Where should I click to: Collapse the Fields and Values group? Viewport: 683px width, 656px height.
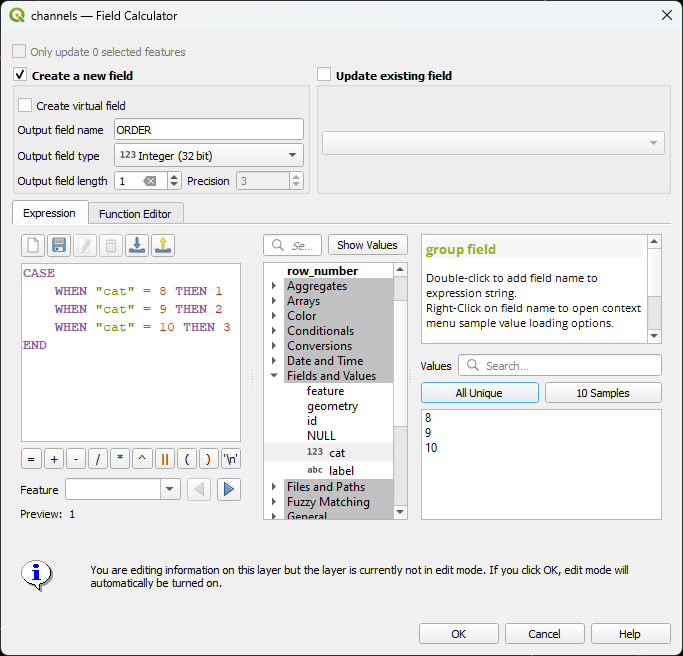tap(275, 376)
